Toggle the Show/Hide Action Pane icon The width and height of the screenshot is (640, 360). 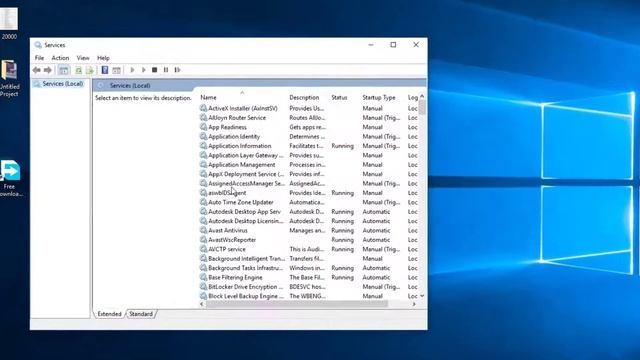(116, 70)
